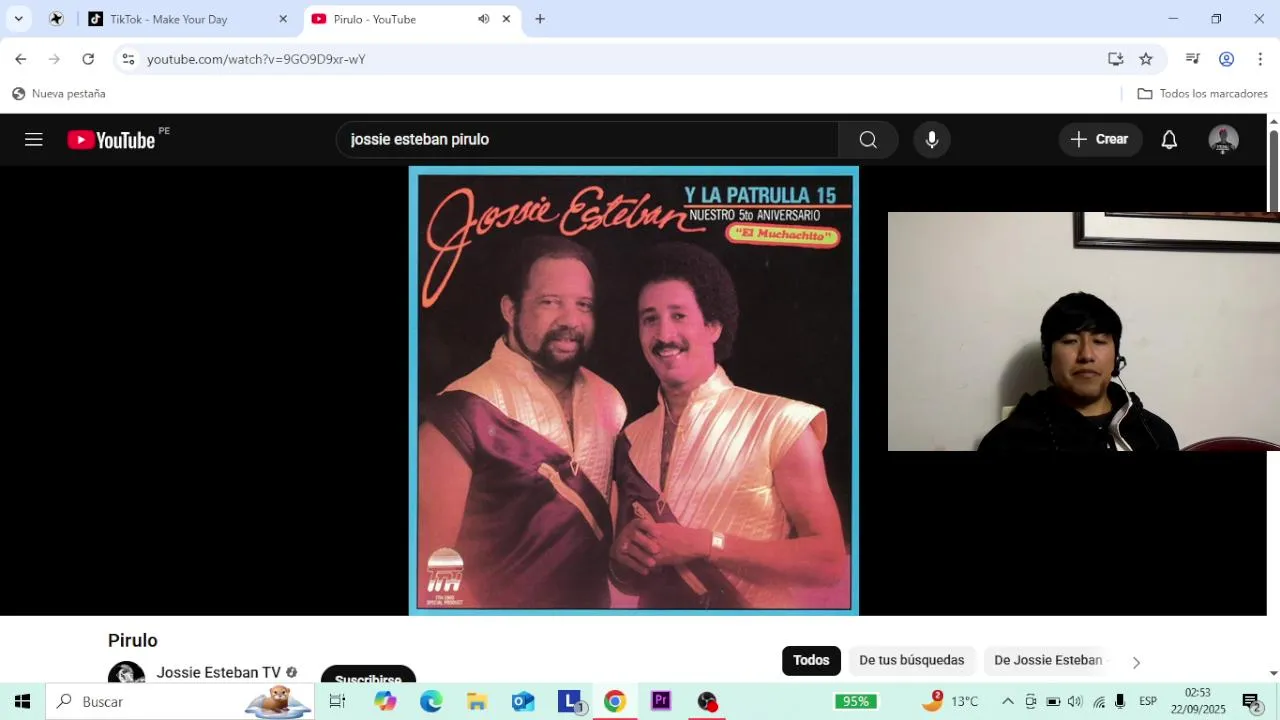
Task: Click the microphone tray icon
Action: point(1121,702)
